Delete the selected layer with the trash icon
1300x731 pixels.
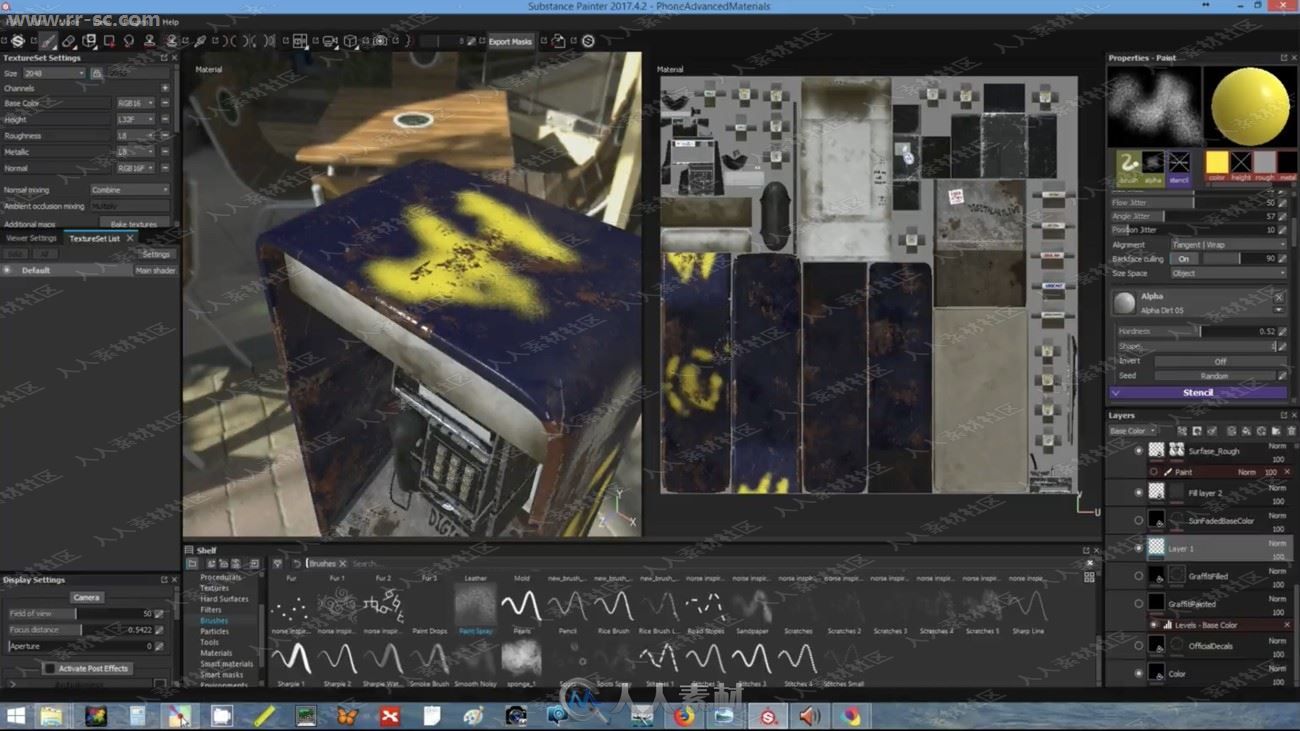click(x=1291, y=431)
